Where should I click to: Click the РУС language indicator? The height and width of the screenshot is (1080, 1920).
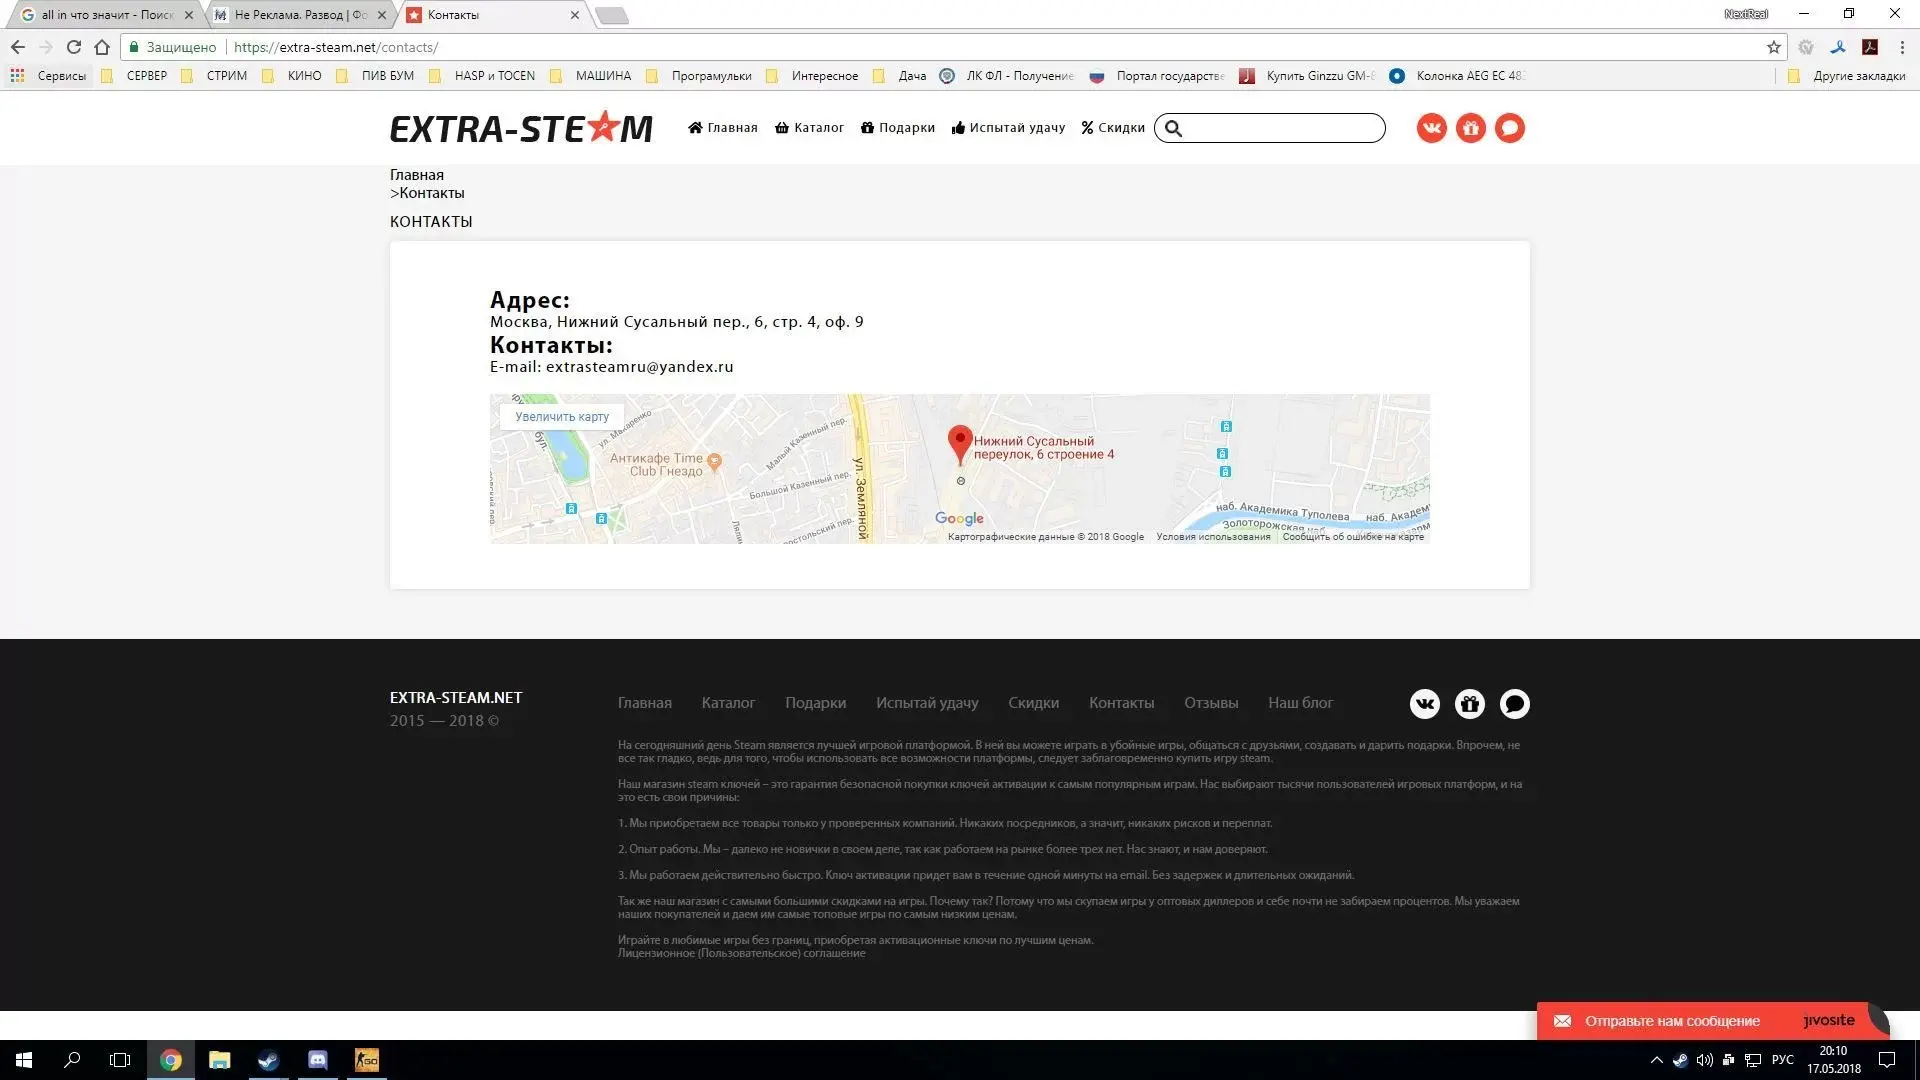[1782, 1060]
